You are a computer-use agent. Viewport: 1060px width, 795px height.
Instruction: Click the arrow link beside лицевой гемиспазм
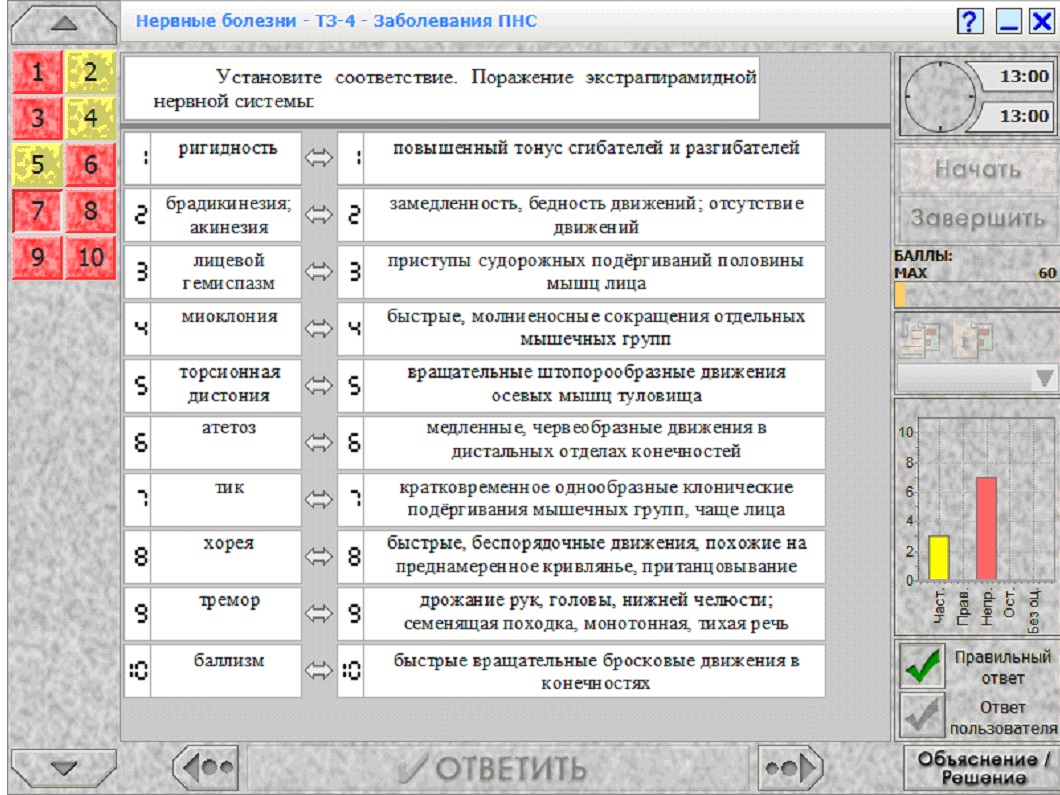pos(318,272)
